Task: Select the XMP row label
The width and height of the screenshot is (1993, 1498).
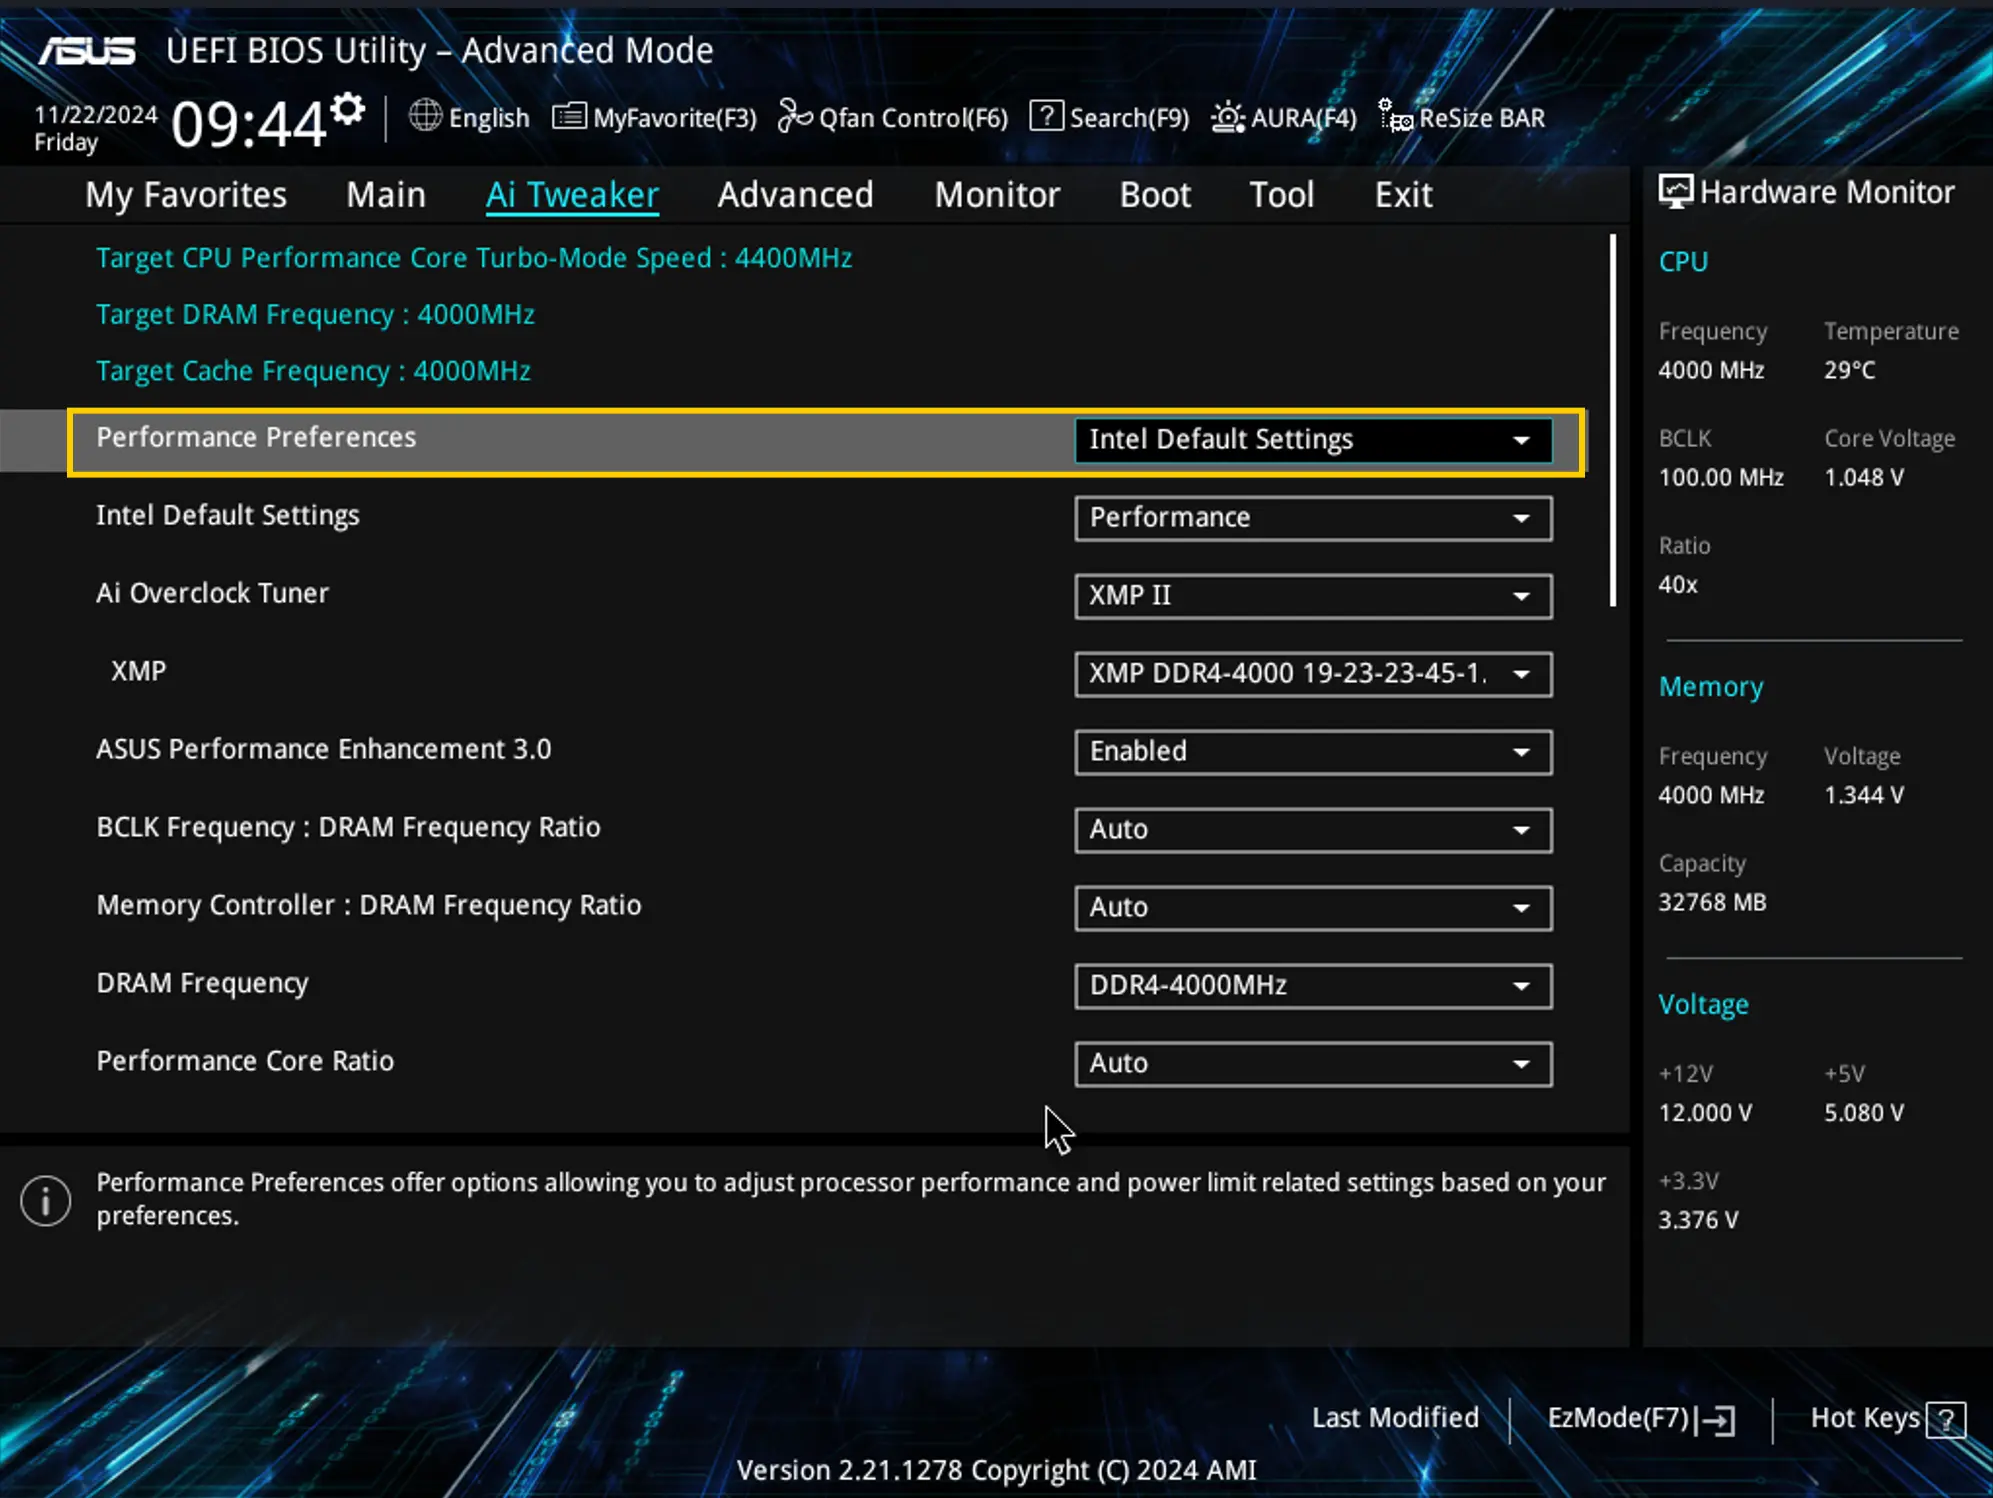Action: tap(138, 671)
